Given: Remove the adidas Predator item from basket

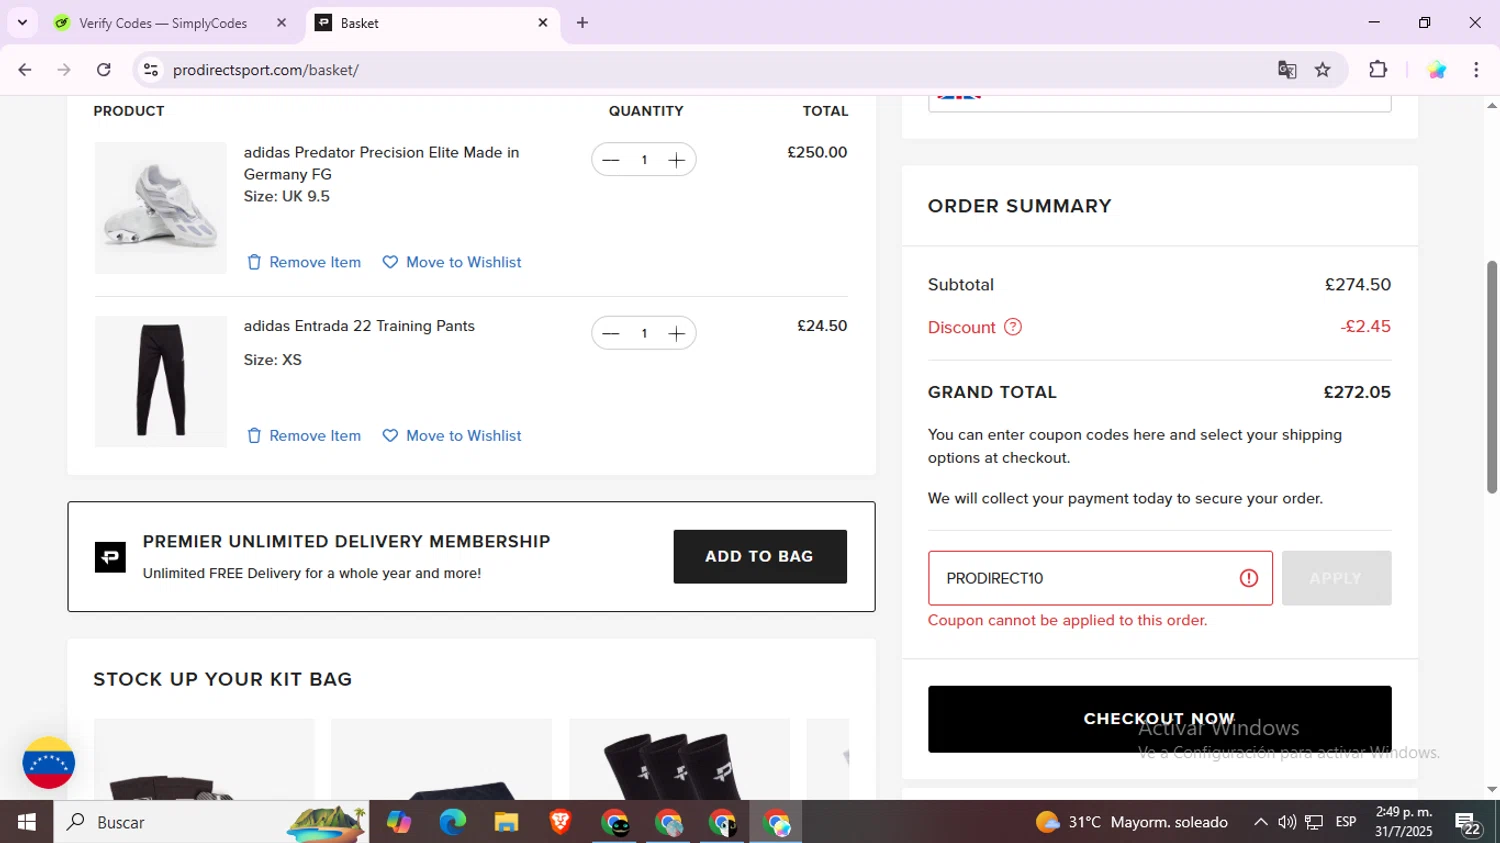Looking at the screenshot, I should pos(304,262).
